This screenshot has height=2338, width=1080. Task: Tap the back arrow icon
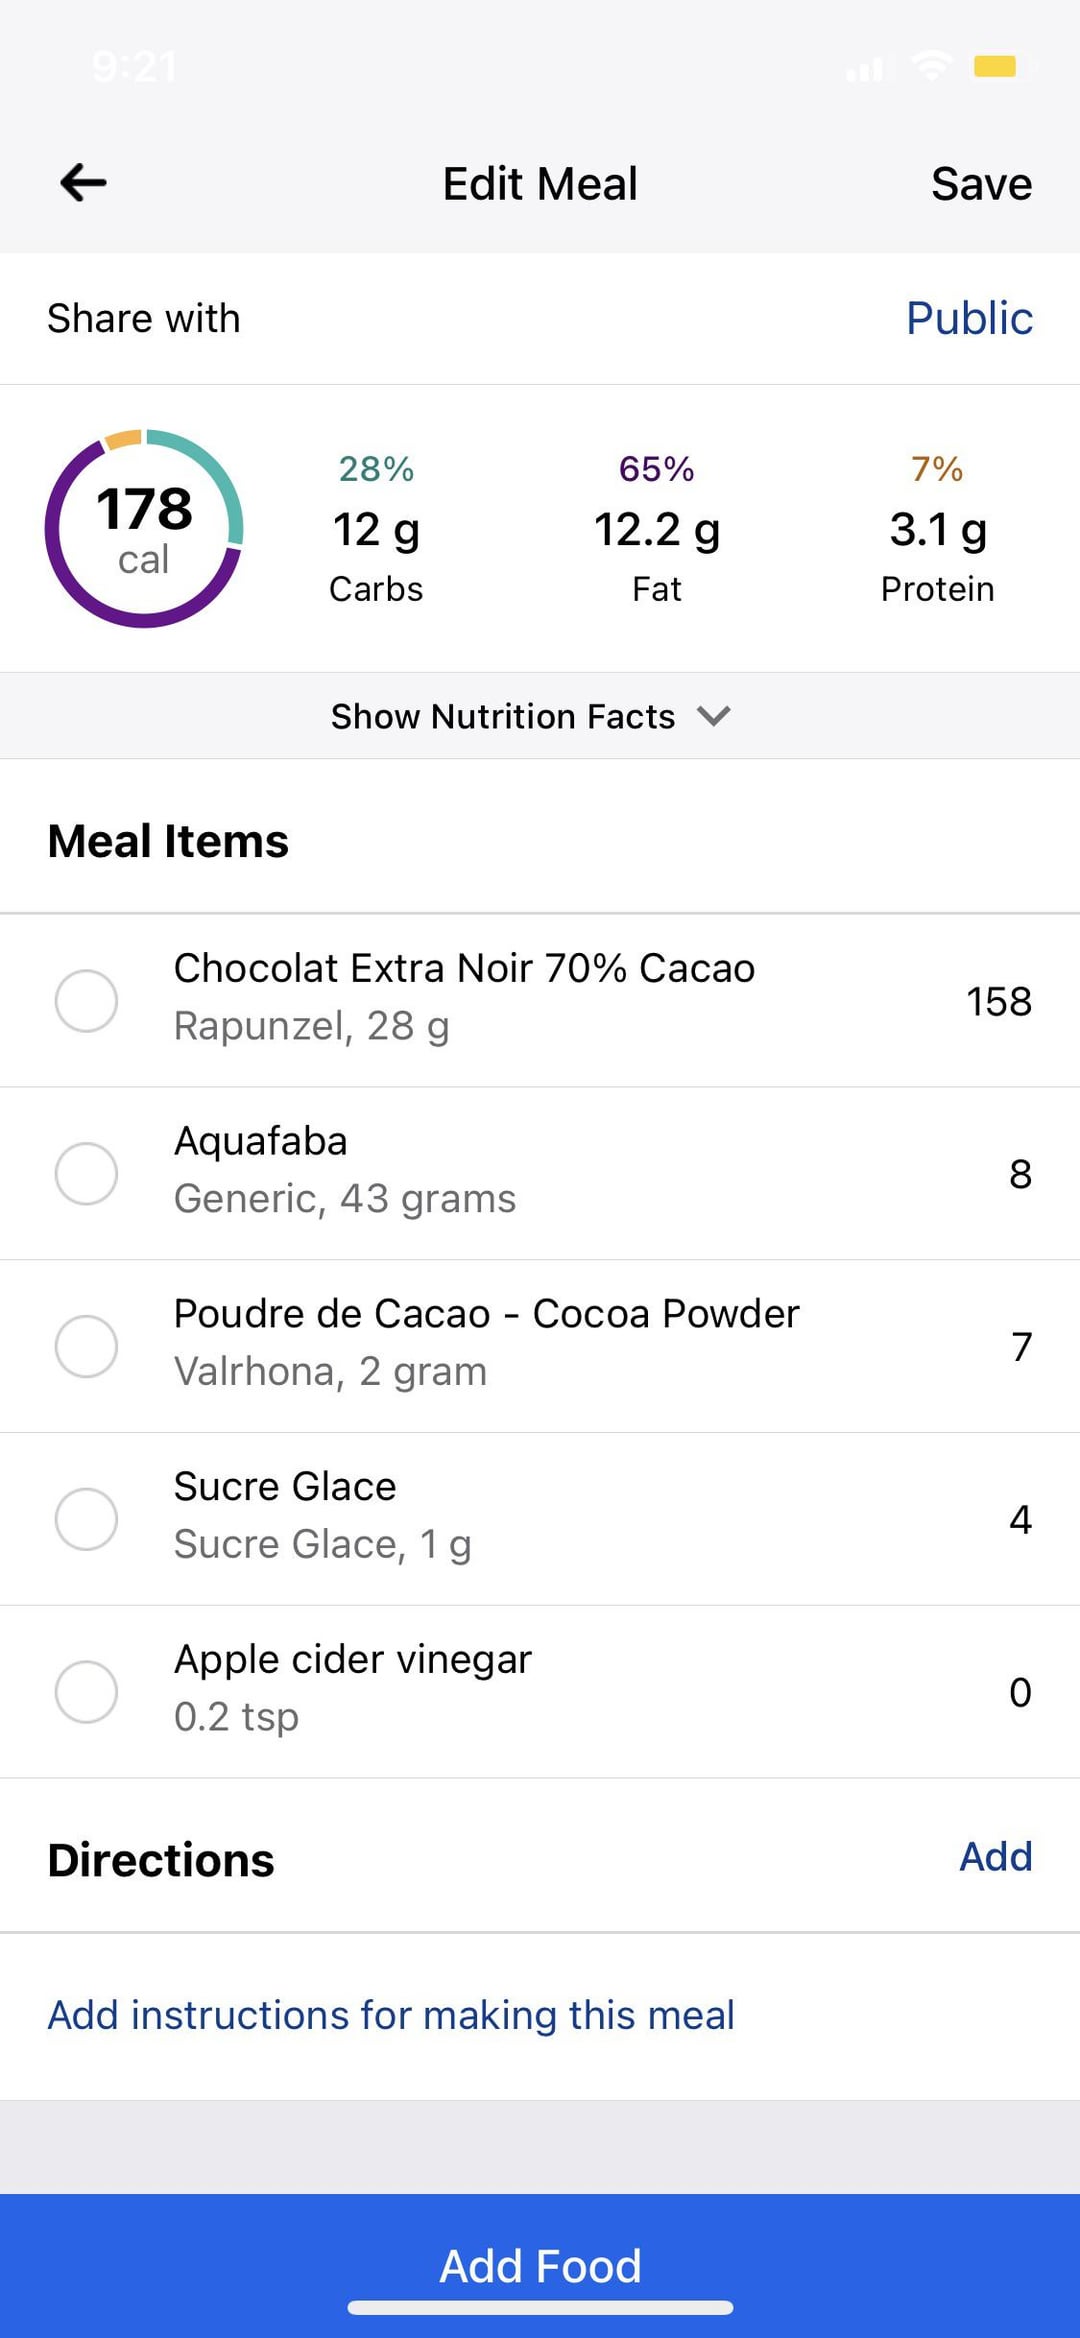coord(83,183)
